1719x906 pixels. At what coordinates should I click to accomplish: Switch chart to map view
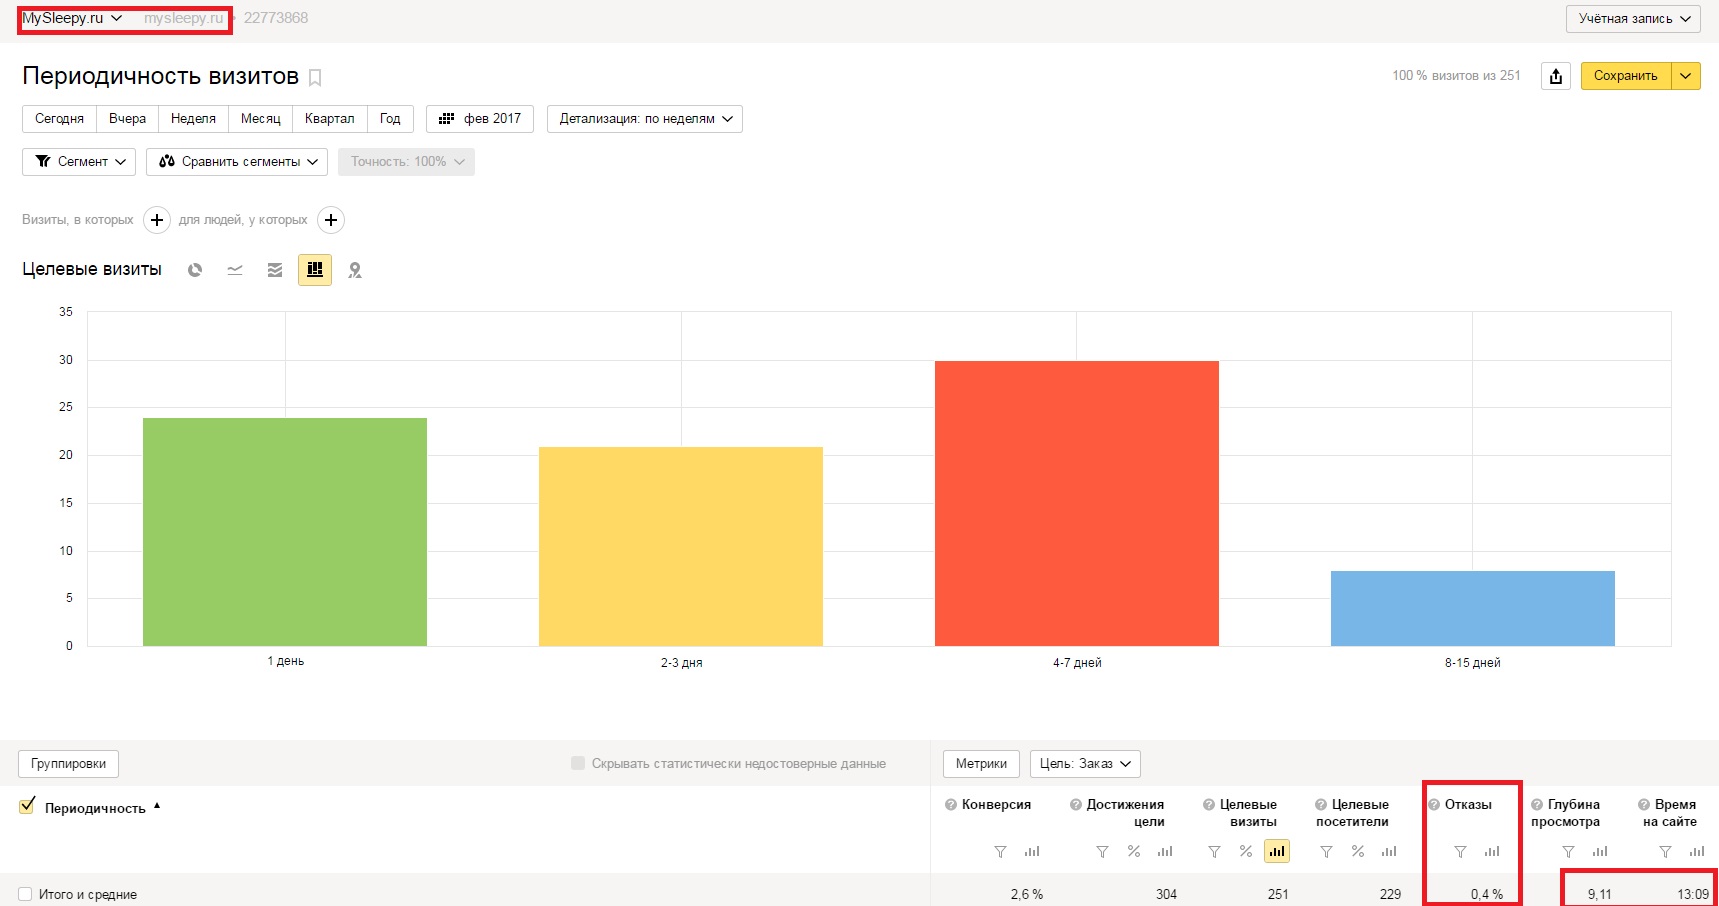tap(355, 270)
